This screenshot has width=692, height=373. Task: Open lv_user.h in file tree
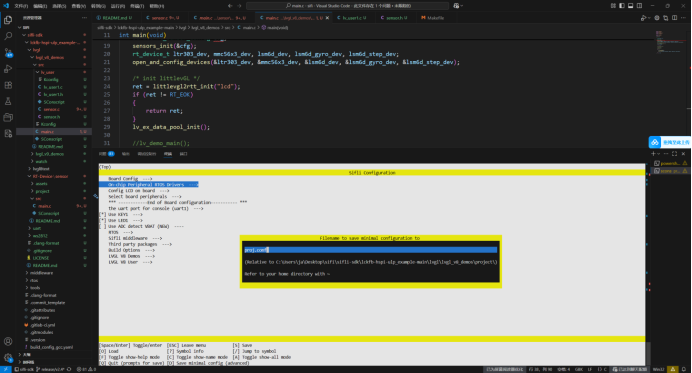[x=53, y=94]
